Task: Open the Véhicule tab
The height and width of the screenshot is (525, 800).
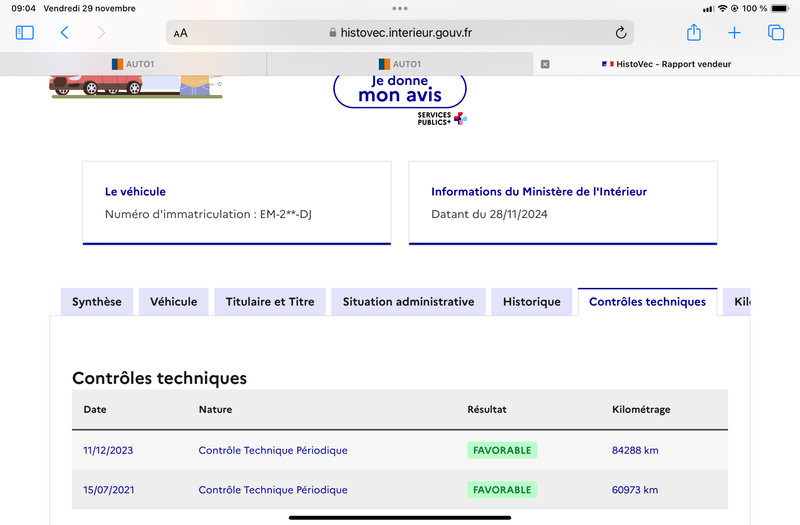Action: tap(173, 302)
